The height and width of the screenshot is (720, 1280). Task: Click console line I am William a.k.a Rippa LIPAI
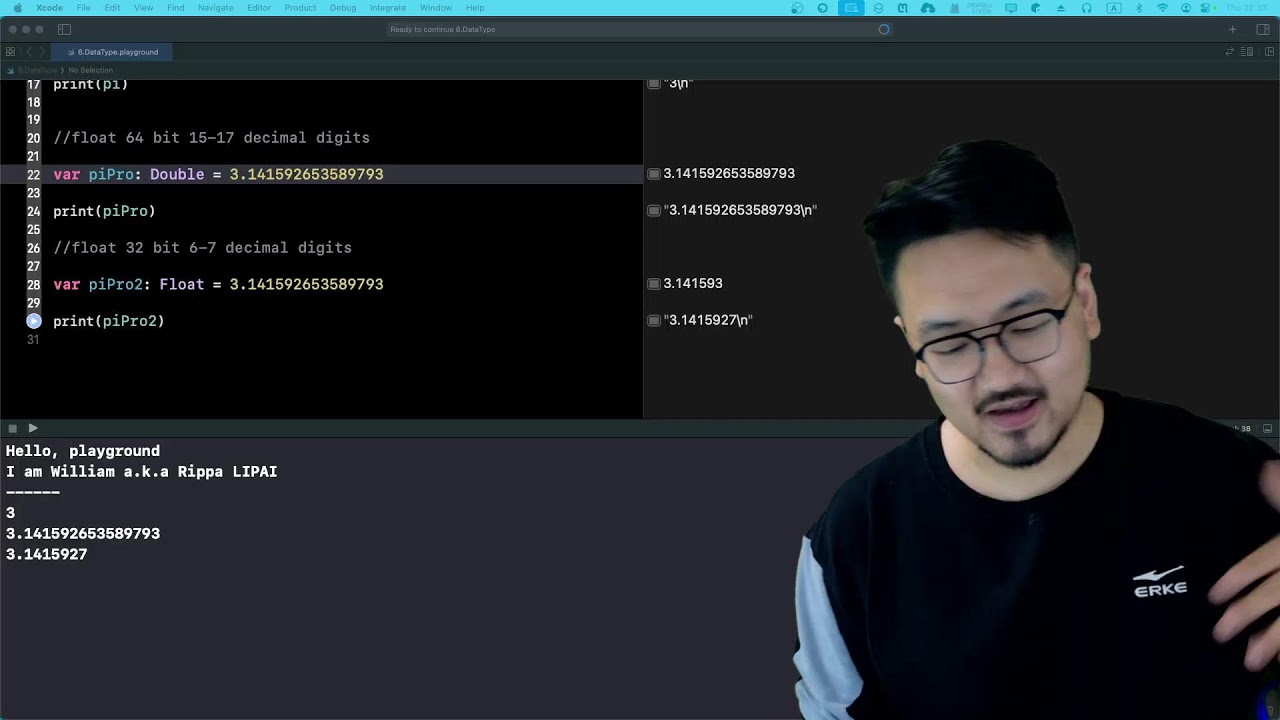click(141, 472)
